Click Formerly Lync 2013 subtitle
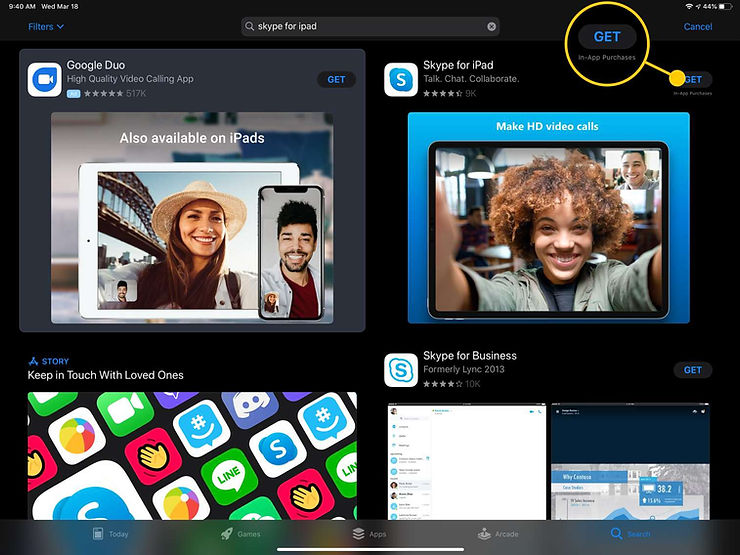This screenshot has height=555, width=740. (x=463, y=370)
